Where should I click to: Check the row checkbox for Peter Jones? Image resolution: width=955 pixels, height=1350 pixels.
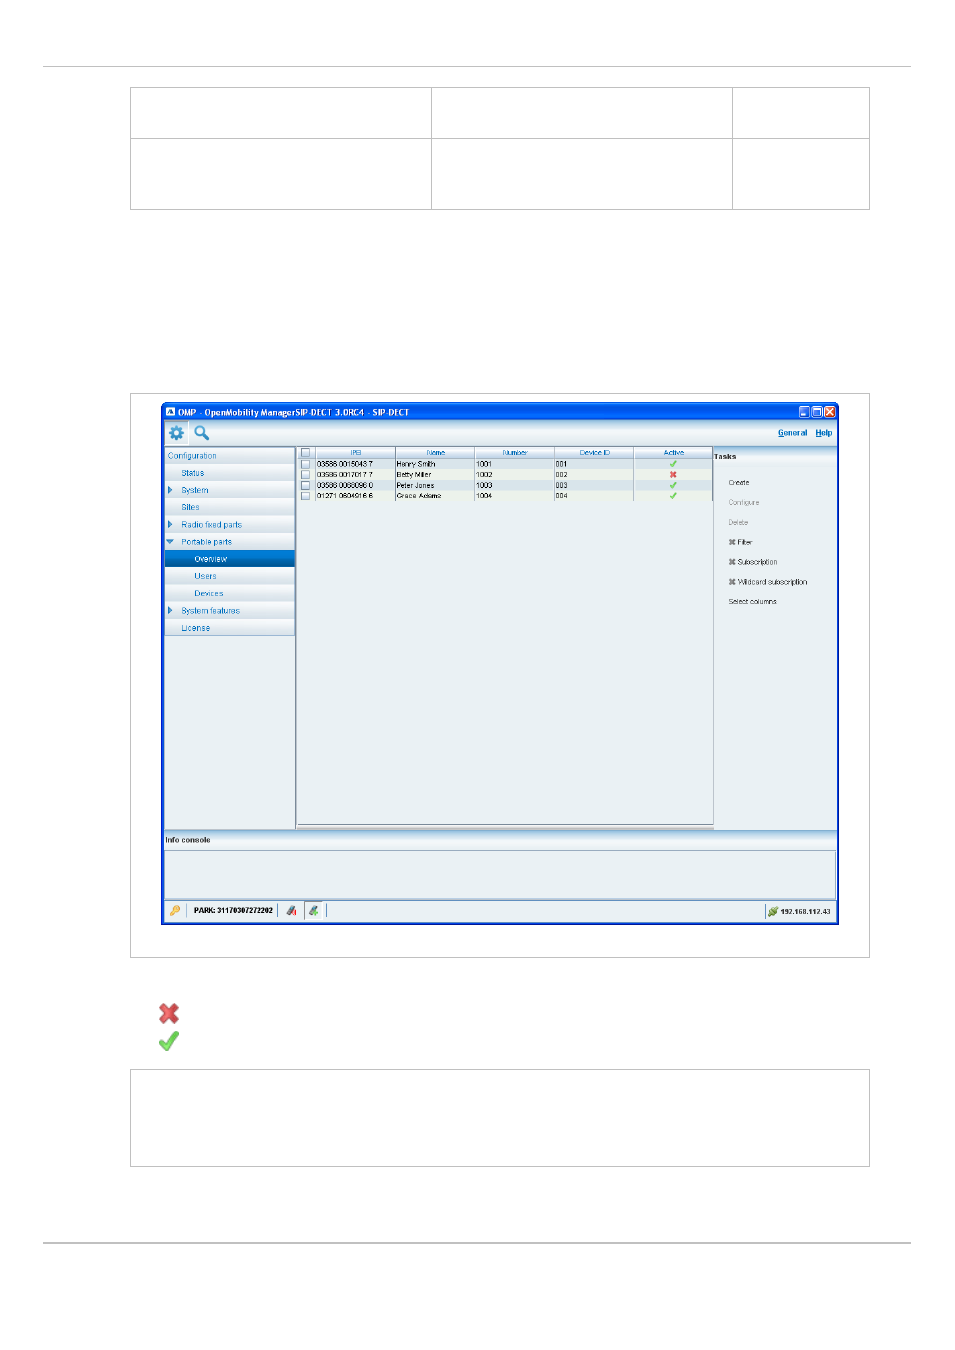pos(305,485)
